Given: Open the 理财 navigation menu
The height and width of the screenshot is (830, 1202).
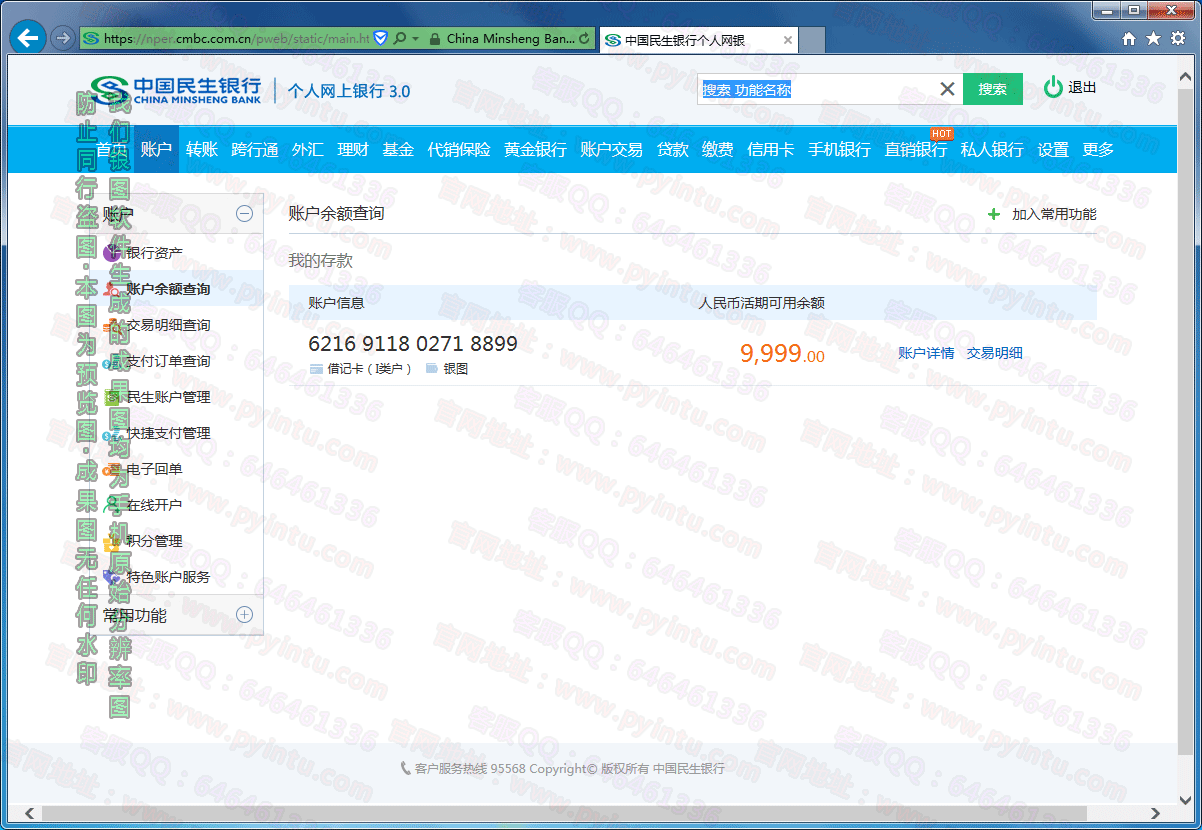Looking at the screenshot, I should [353, 149].
